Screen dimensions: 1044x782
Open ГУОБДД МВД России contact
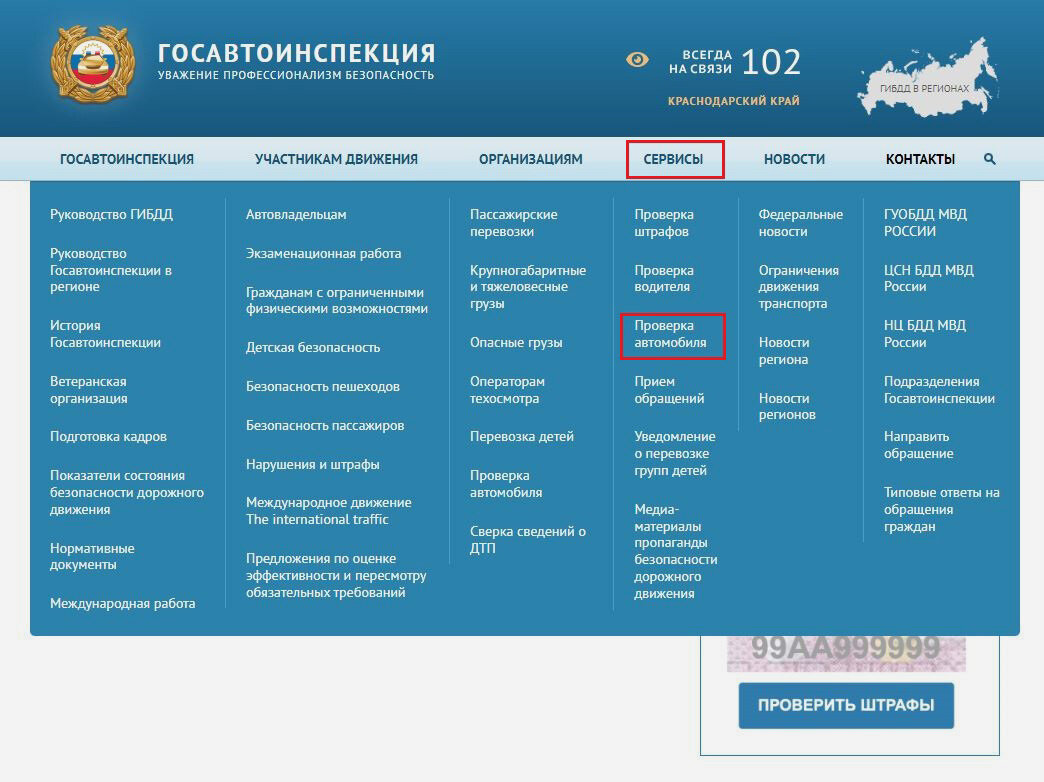coord(925,223)
